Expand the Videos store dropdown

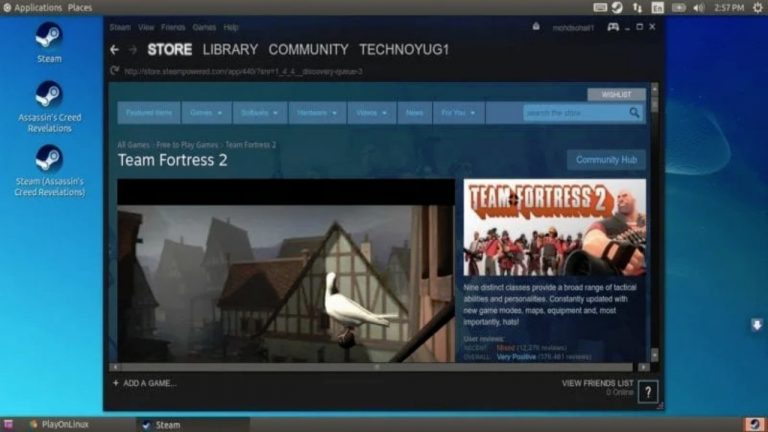(371, 113)
